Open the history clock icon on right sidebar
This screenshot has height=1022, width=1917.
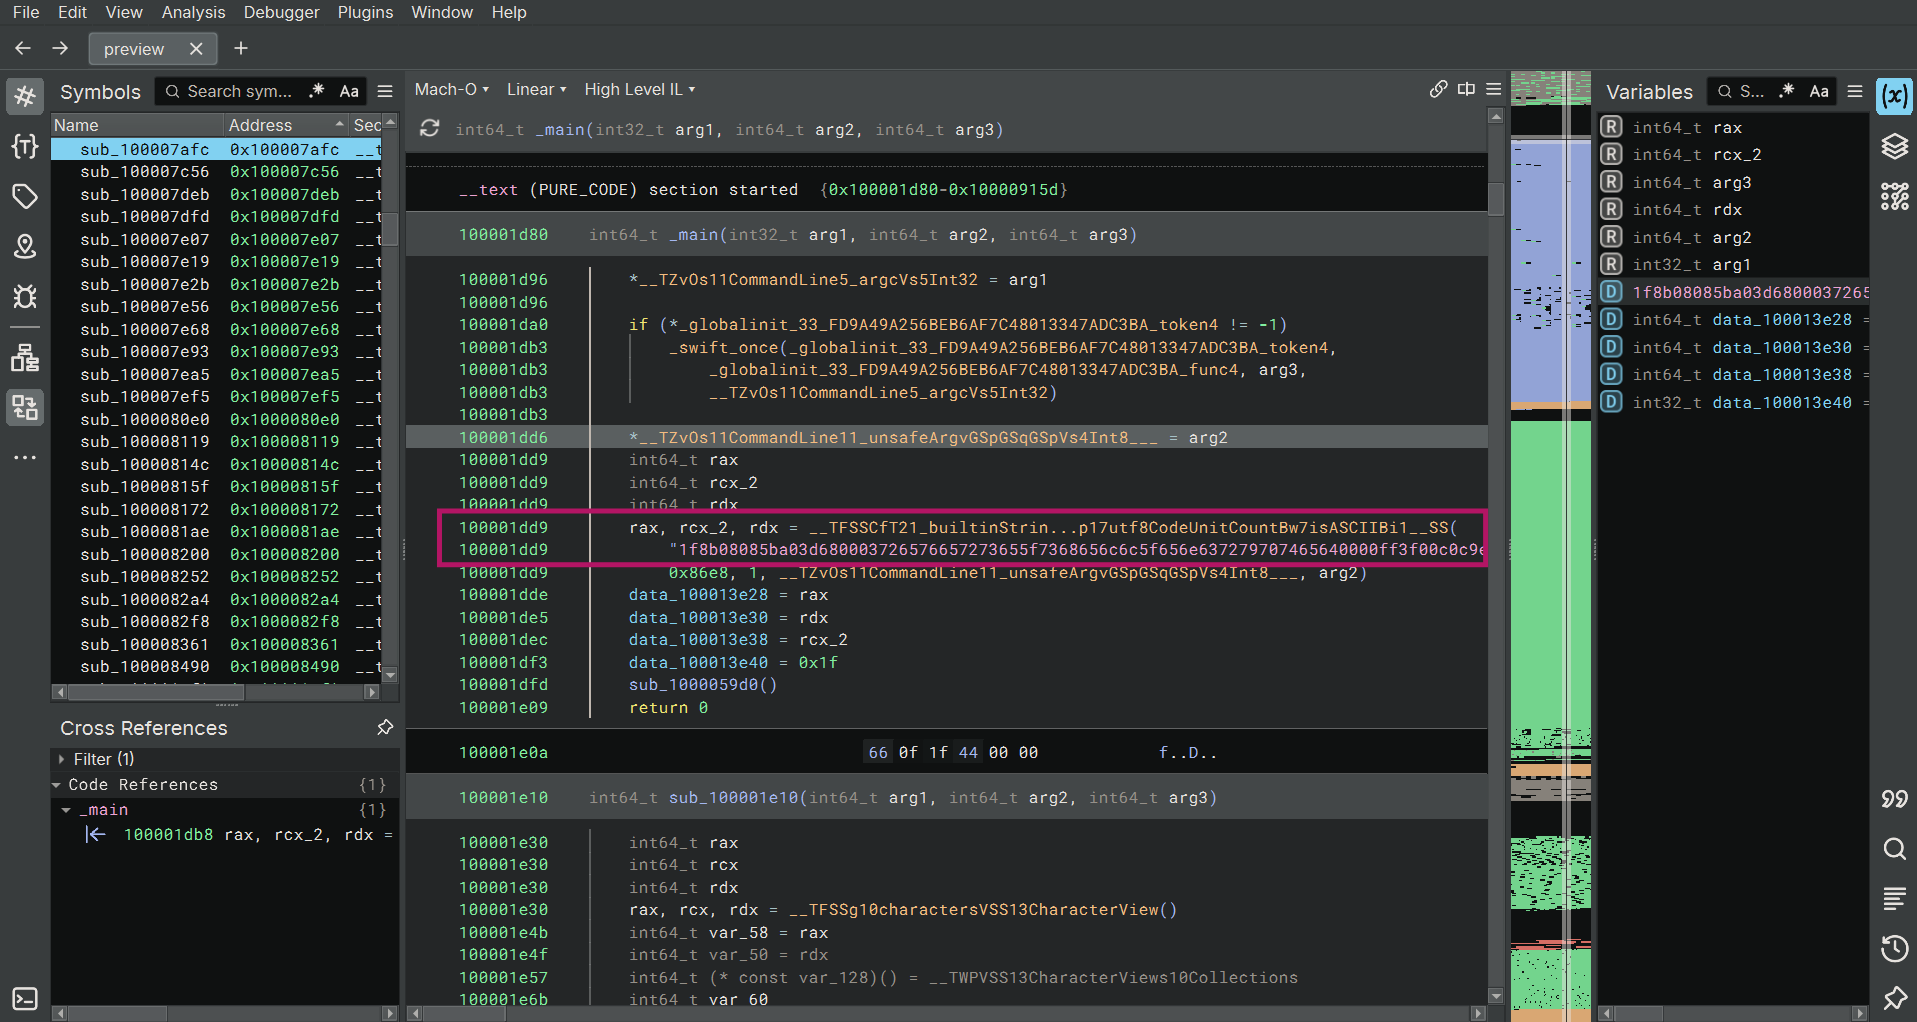pyautogui.click(x=1894, y=949)
